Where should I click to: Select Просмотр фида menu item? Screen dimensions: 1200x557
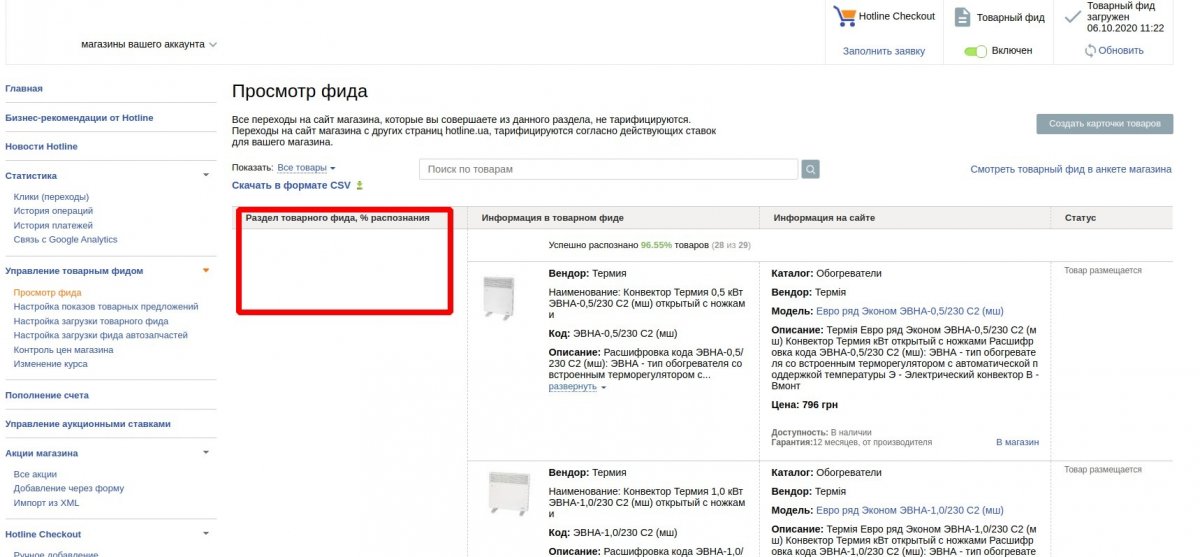pos(48,292)
